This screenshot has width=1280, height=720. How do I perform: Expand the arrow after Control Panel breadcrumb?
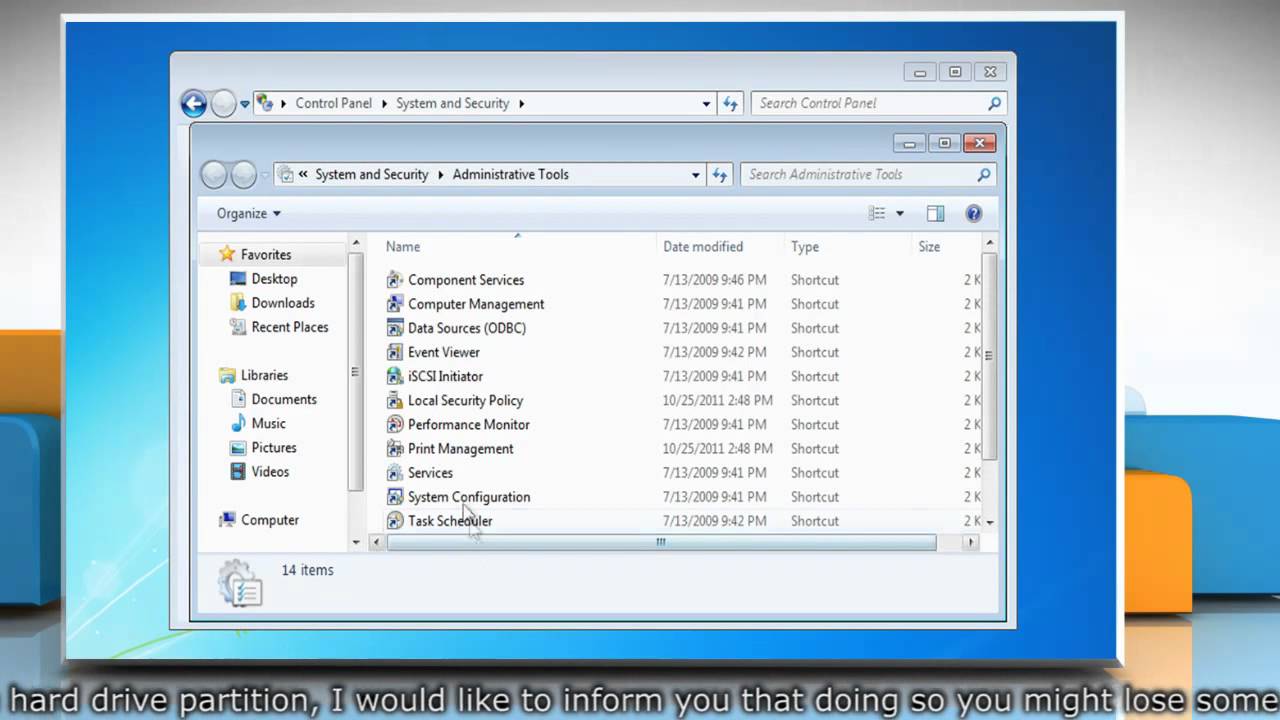[384, 103]
